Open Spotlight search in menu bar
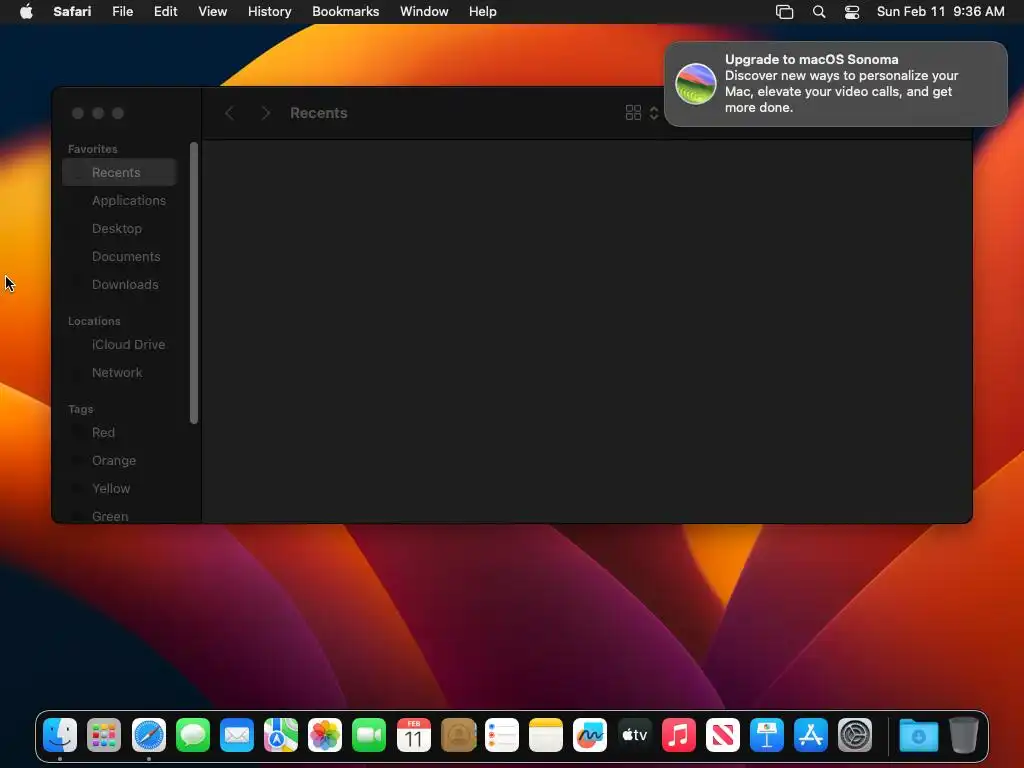The width and height of the screenshot is (1024, 768). coord(818,12)
